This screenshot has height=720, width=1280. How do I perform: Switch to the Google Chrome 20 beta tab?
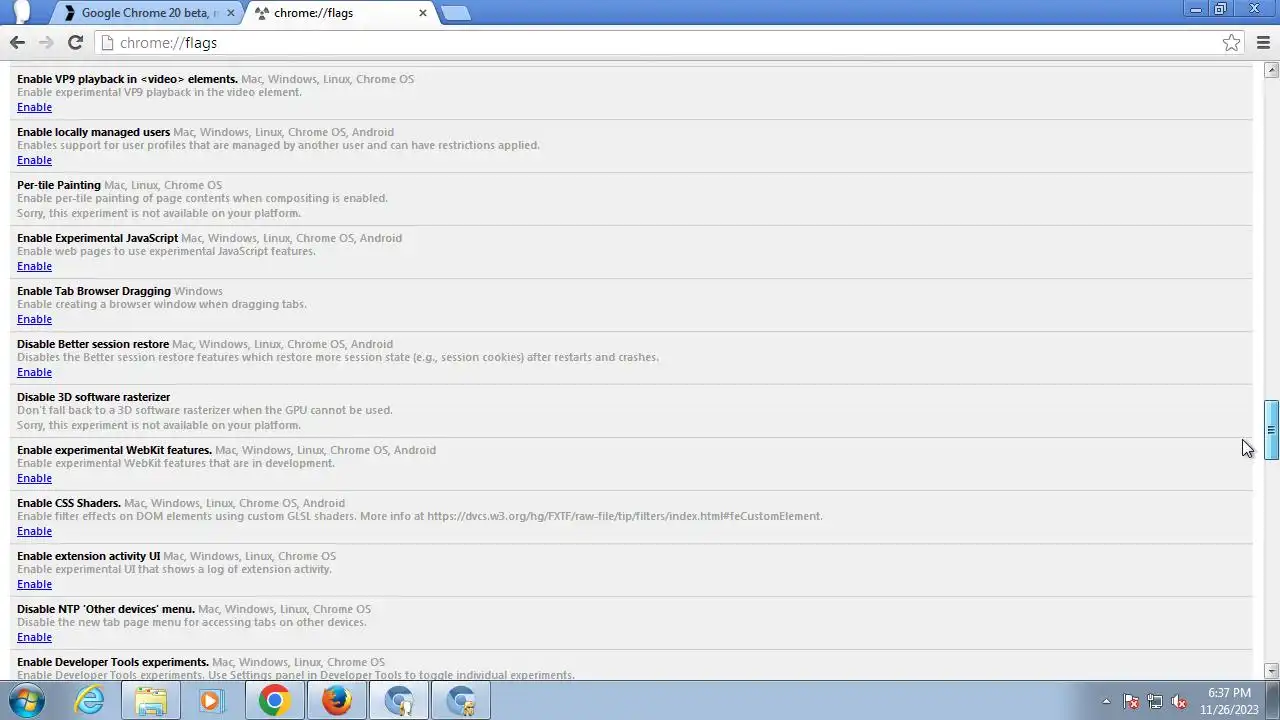pyautogui.click(x=147, y=13)
